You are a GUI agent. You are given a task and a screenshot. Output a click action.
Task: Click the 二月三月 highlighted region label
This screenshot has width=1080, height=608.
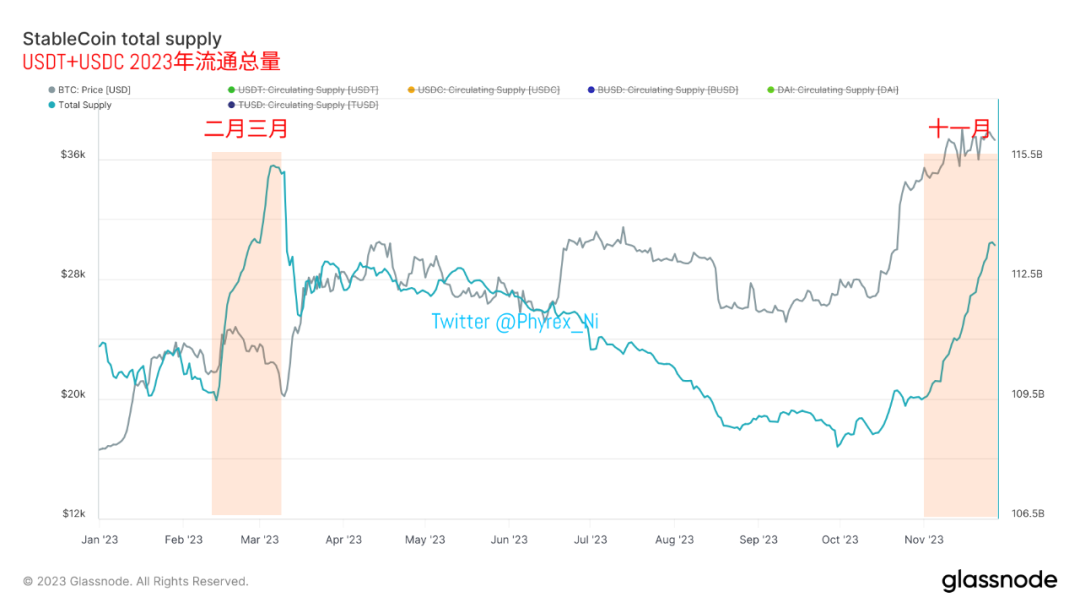pos(246,129)
